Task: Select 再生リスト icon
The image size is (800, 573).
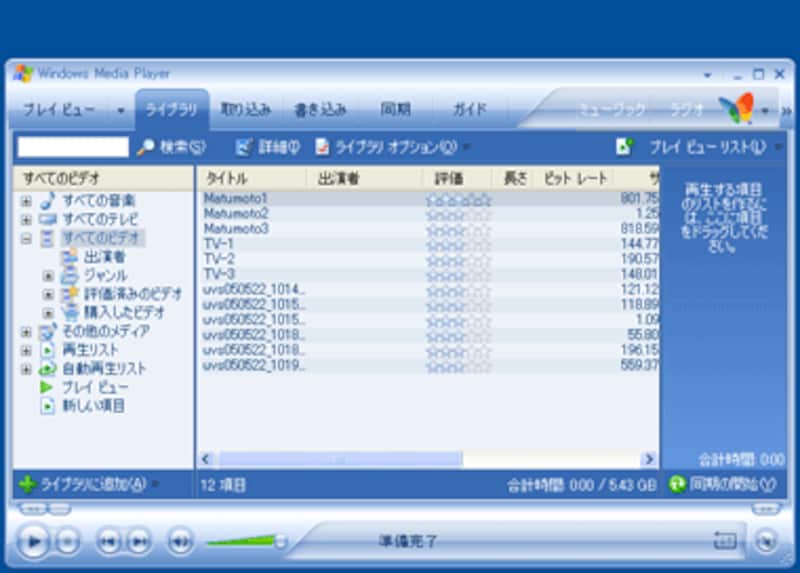Action: tap(47, 351)
